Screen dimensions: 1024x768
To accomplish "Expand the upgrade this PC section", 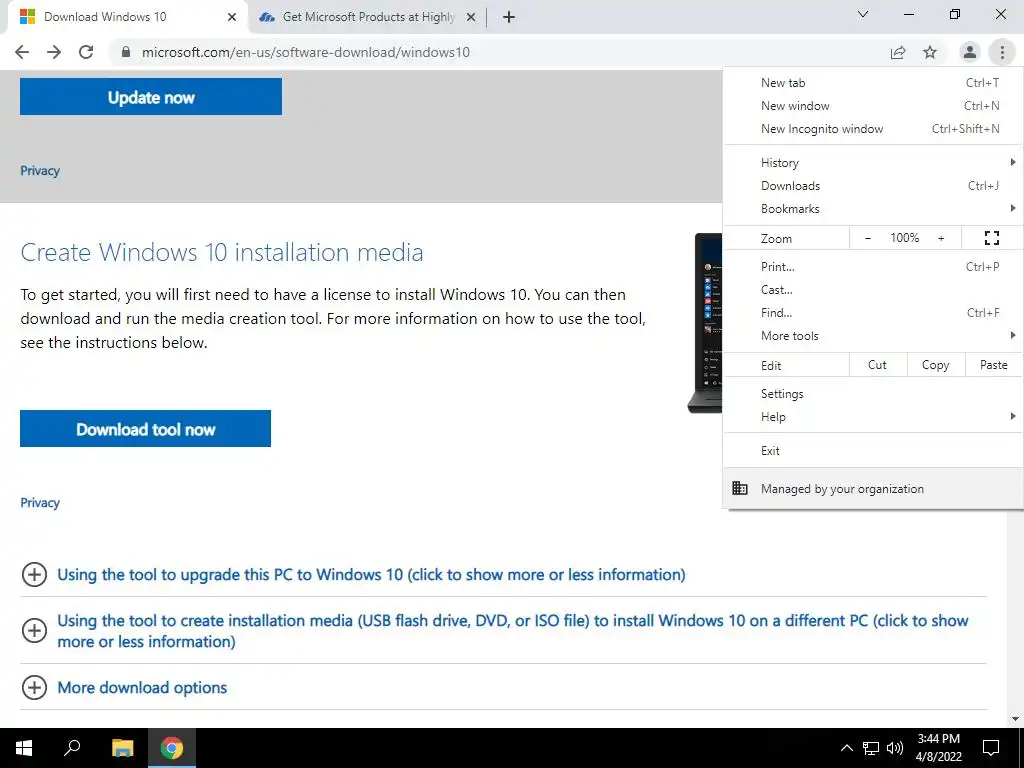I will pyautogui.click(x=35, y=575).
